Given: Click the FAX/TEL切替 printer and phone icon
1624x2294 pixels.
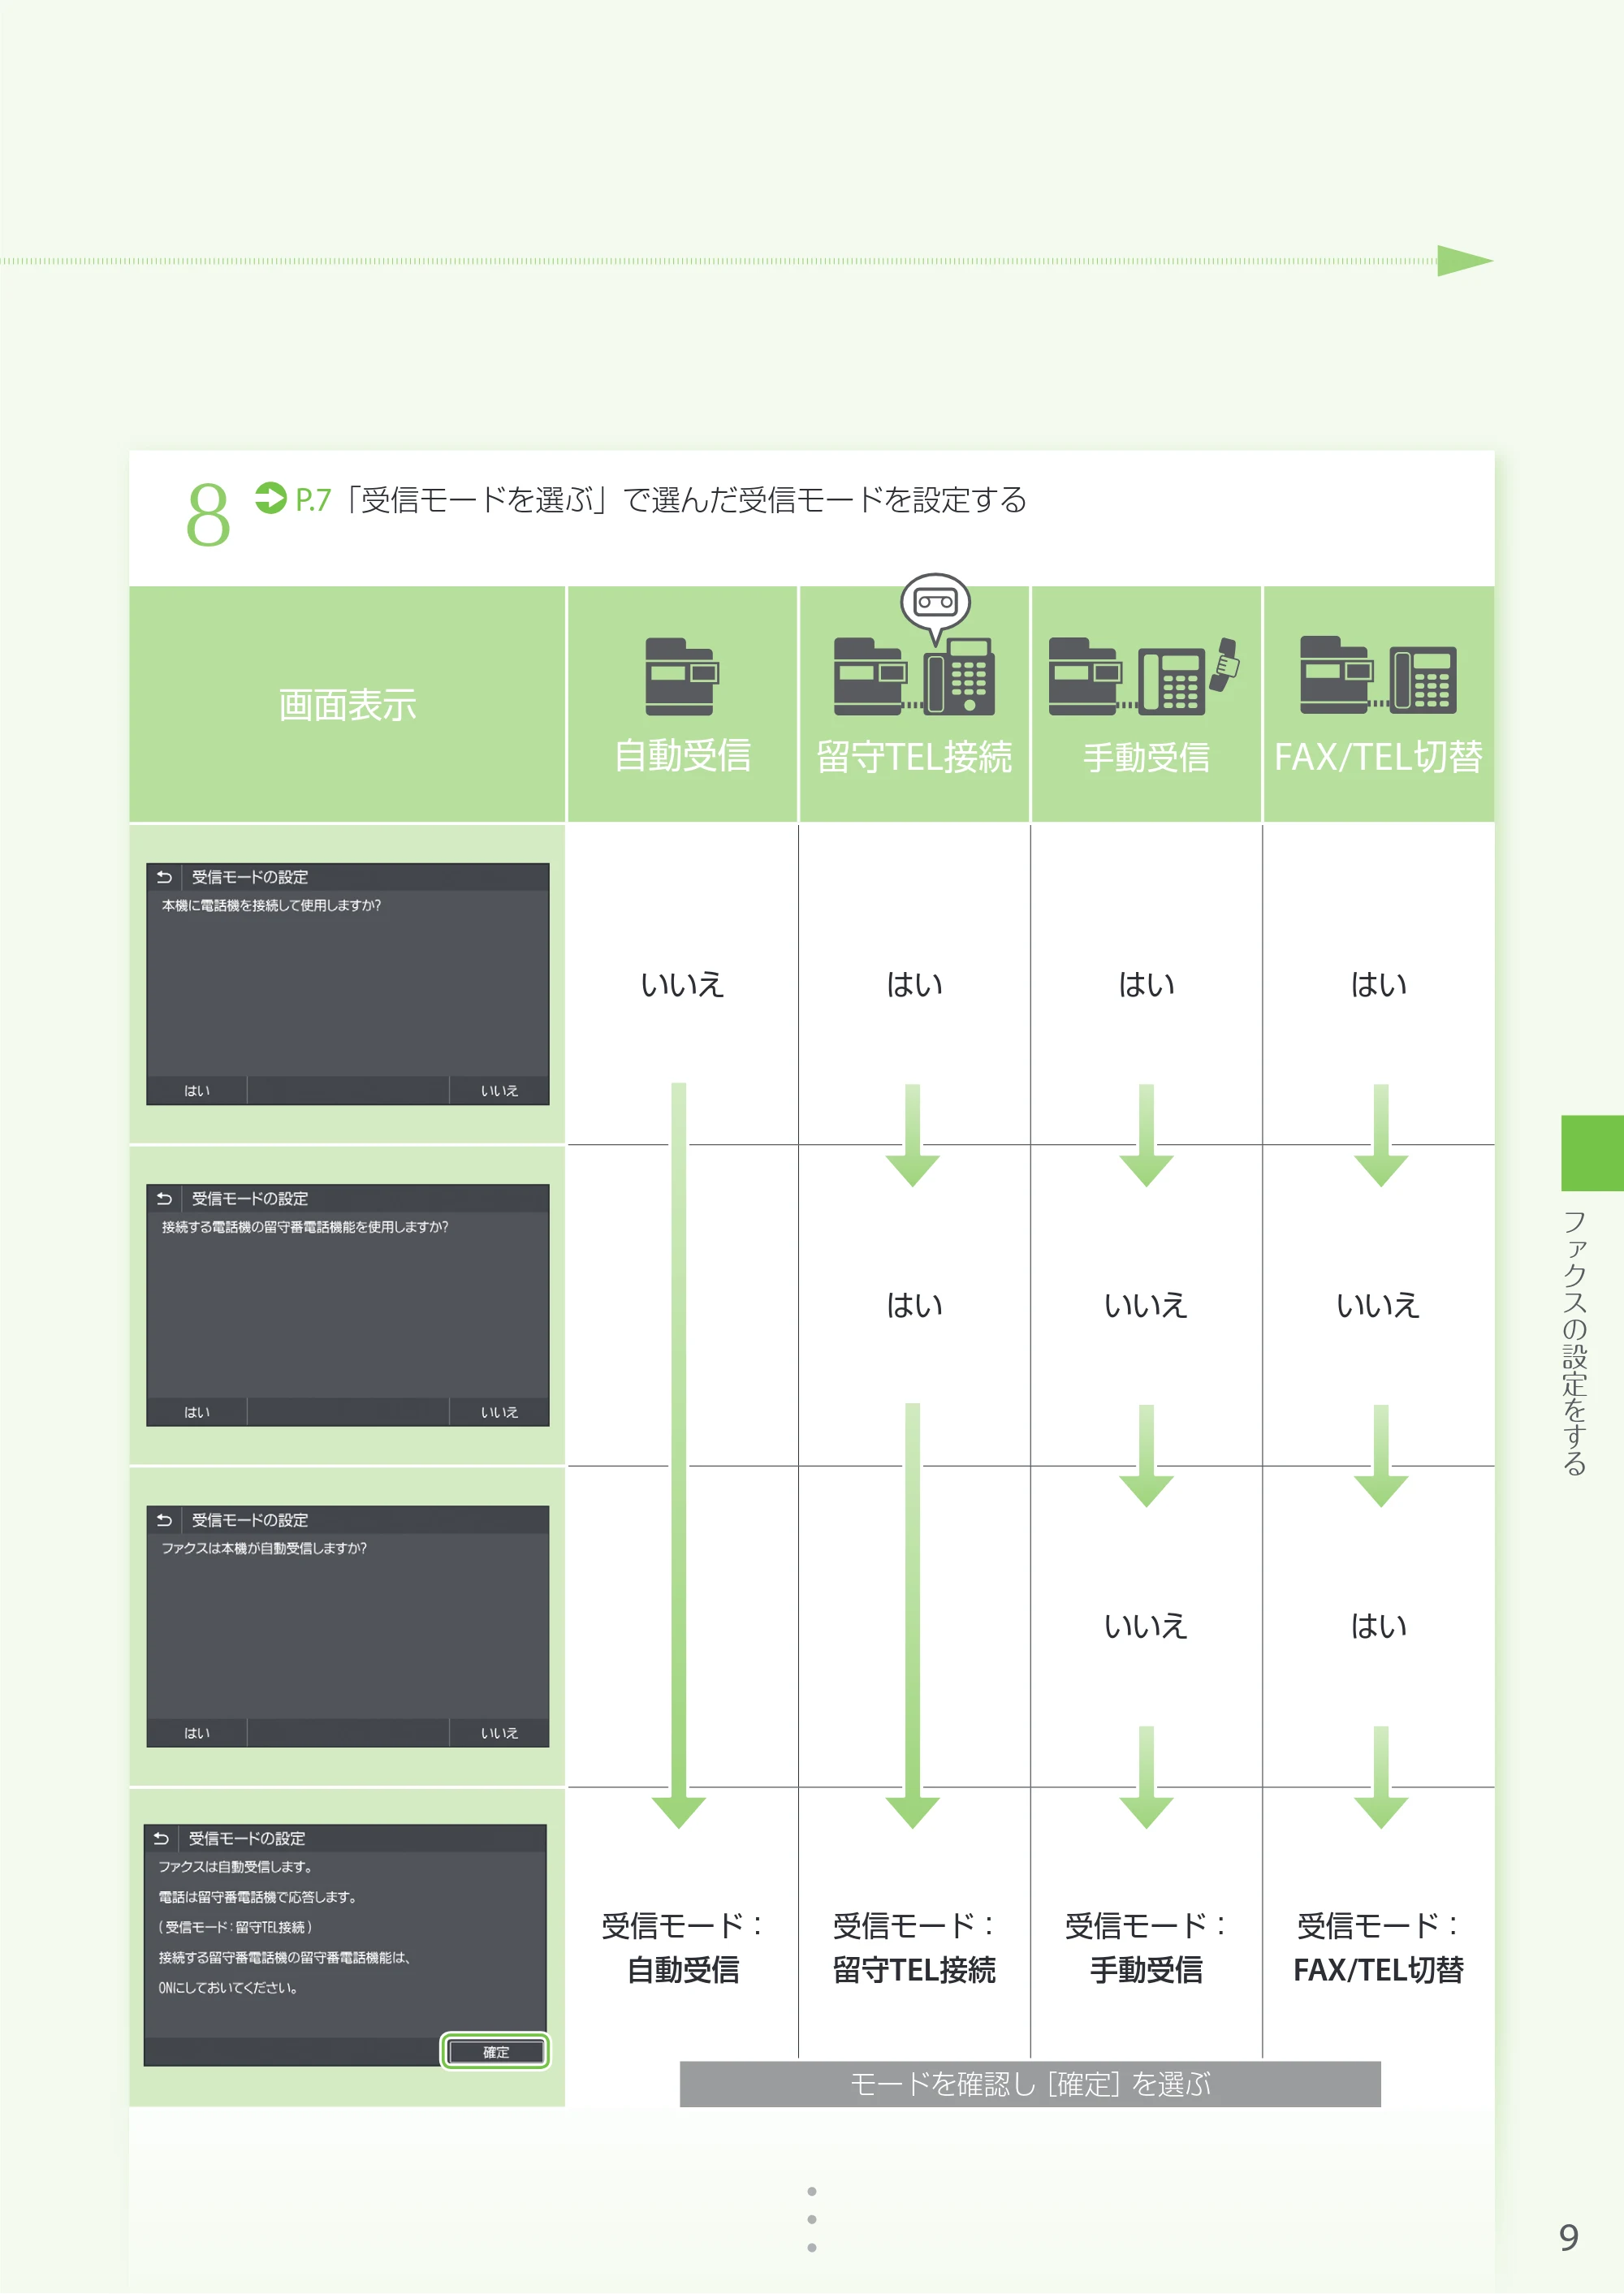Looking at the screenshot, I should [1377, 676].
